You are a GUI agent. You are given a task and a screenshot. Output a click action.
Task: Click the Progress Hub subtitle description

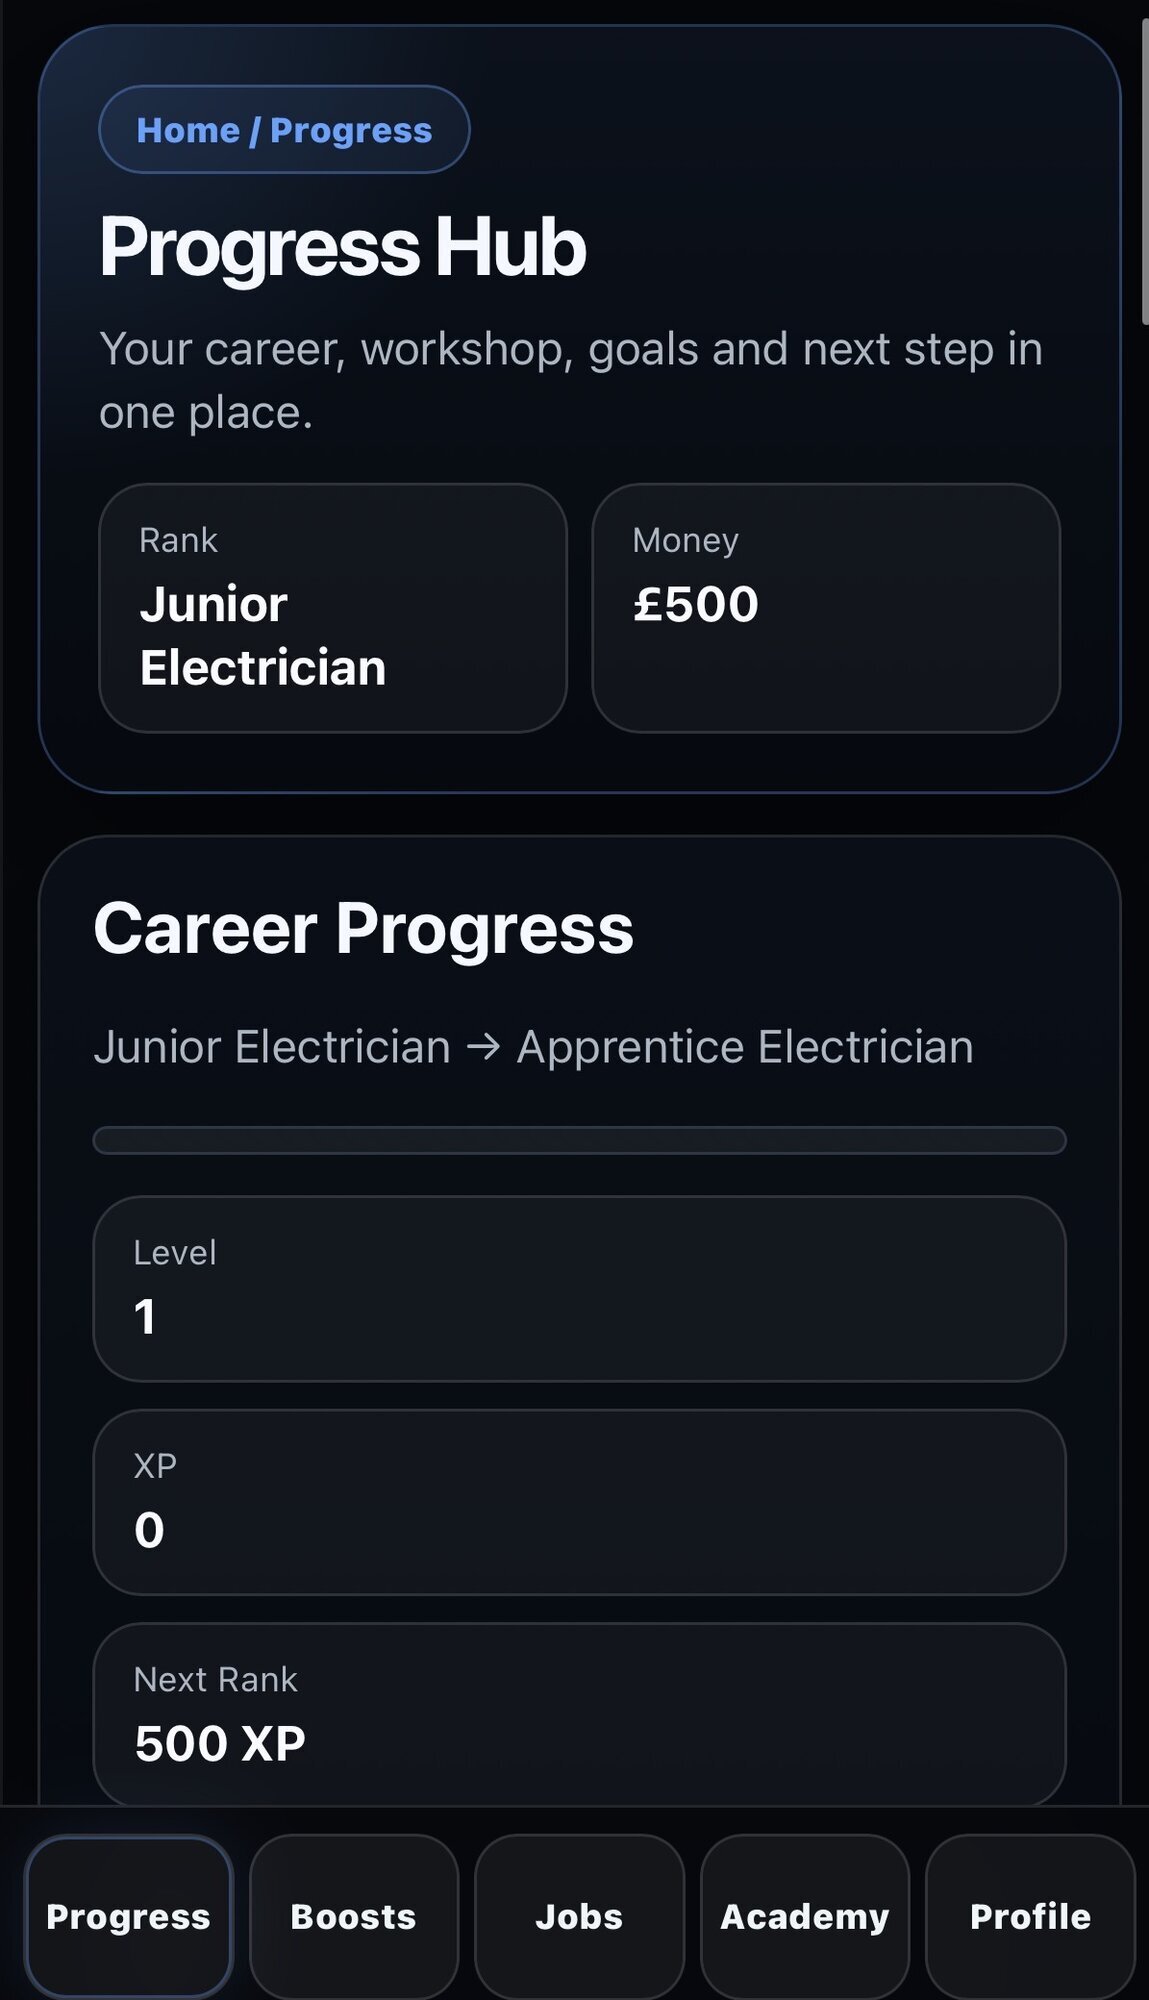point(571,380)
